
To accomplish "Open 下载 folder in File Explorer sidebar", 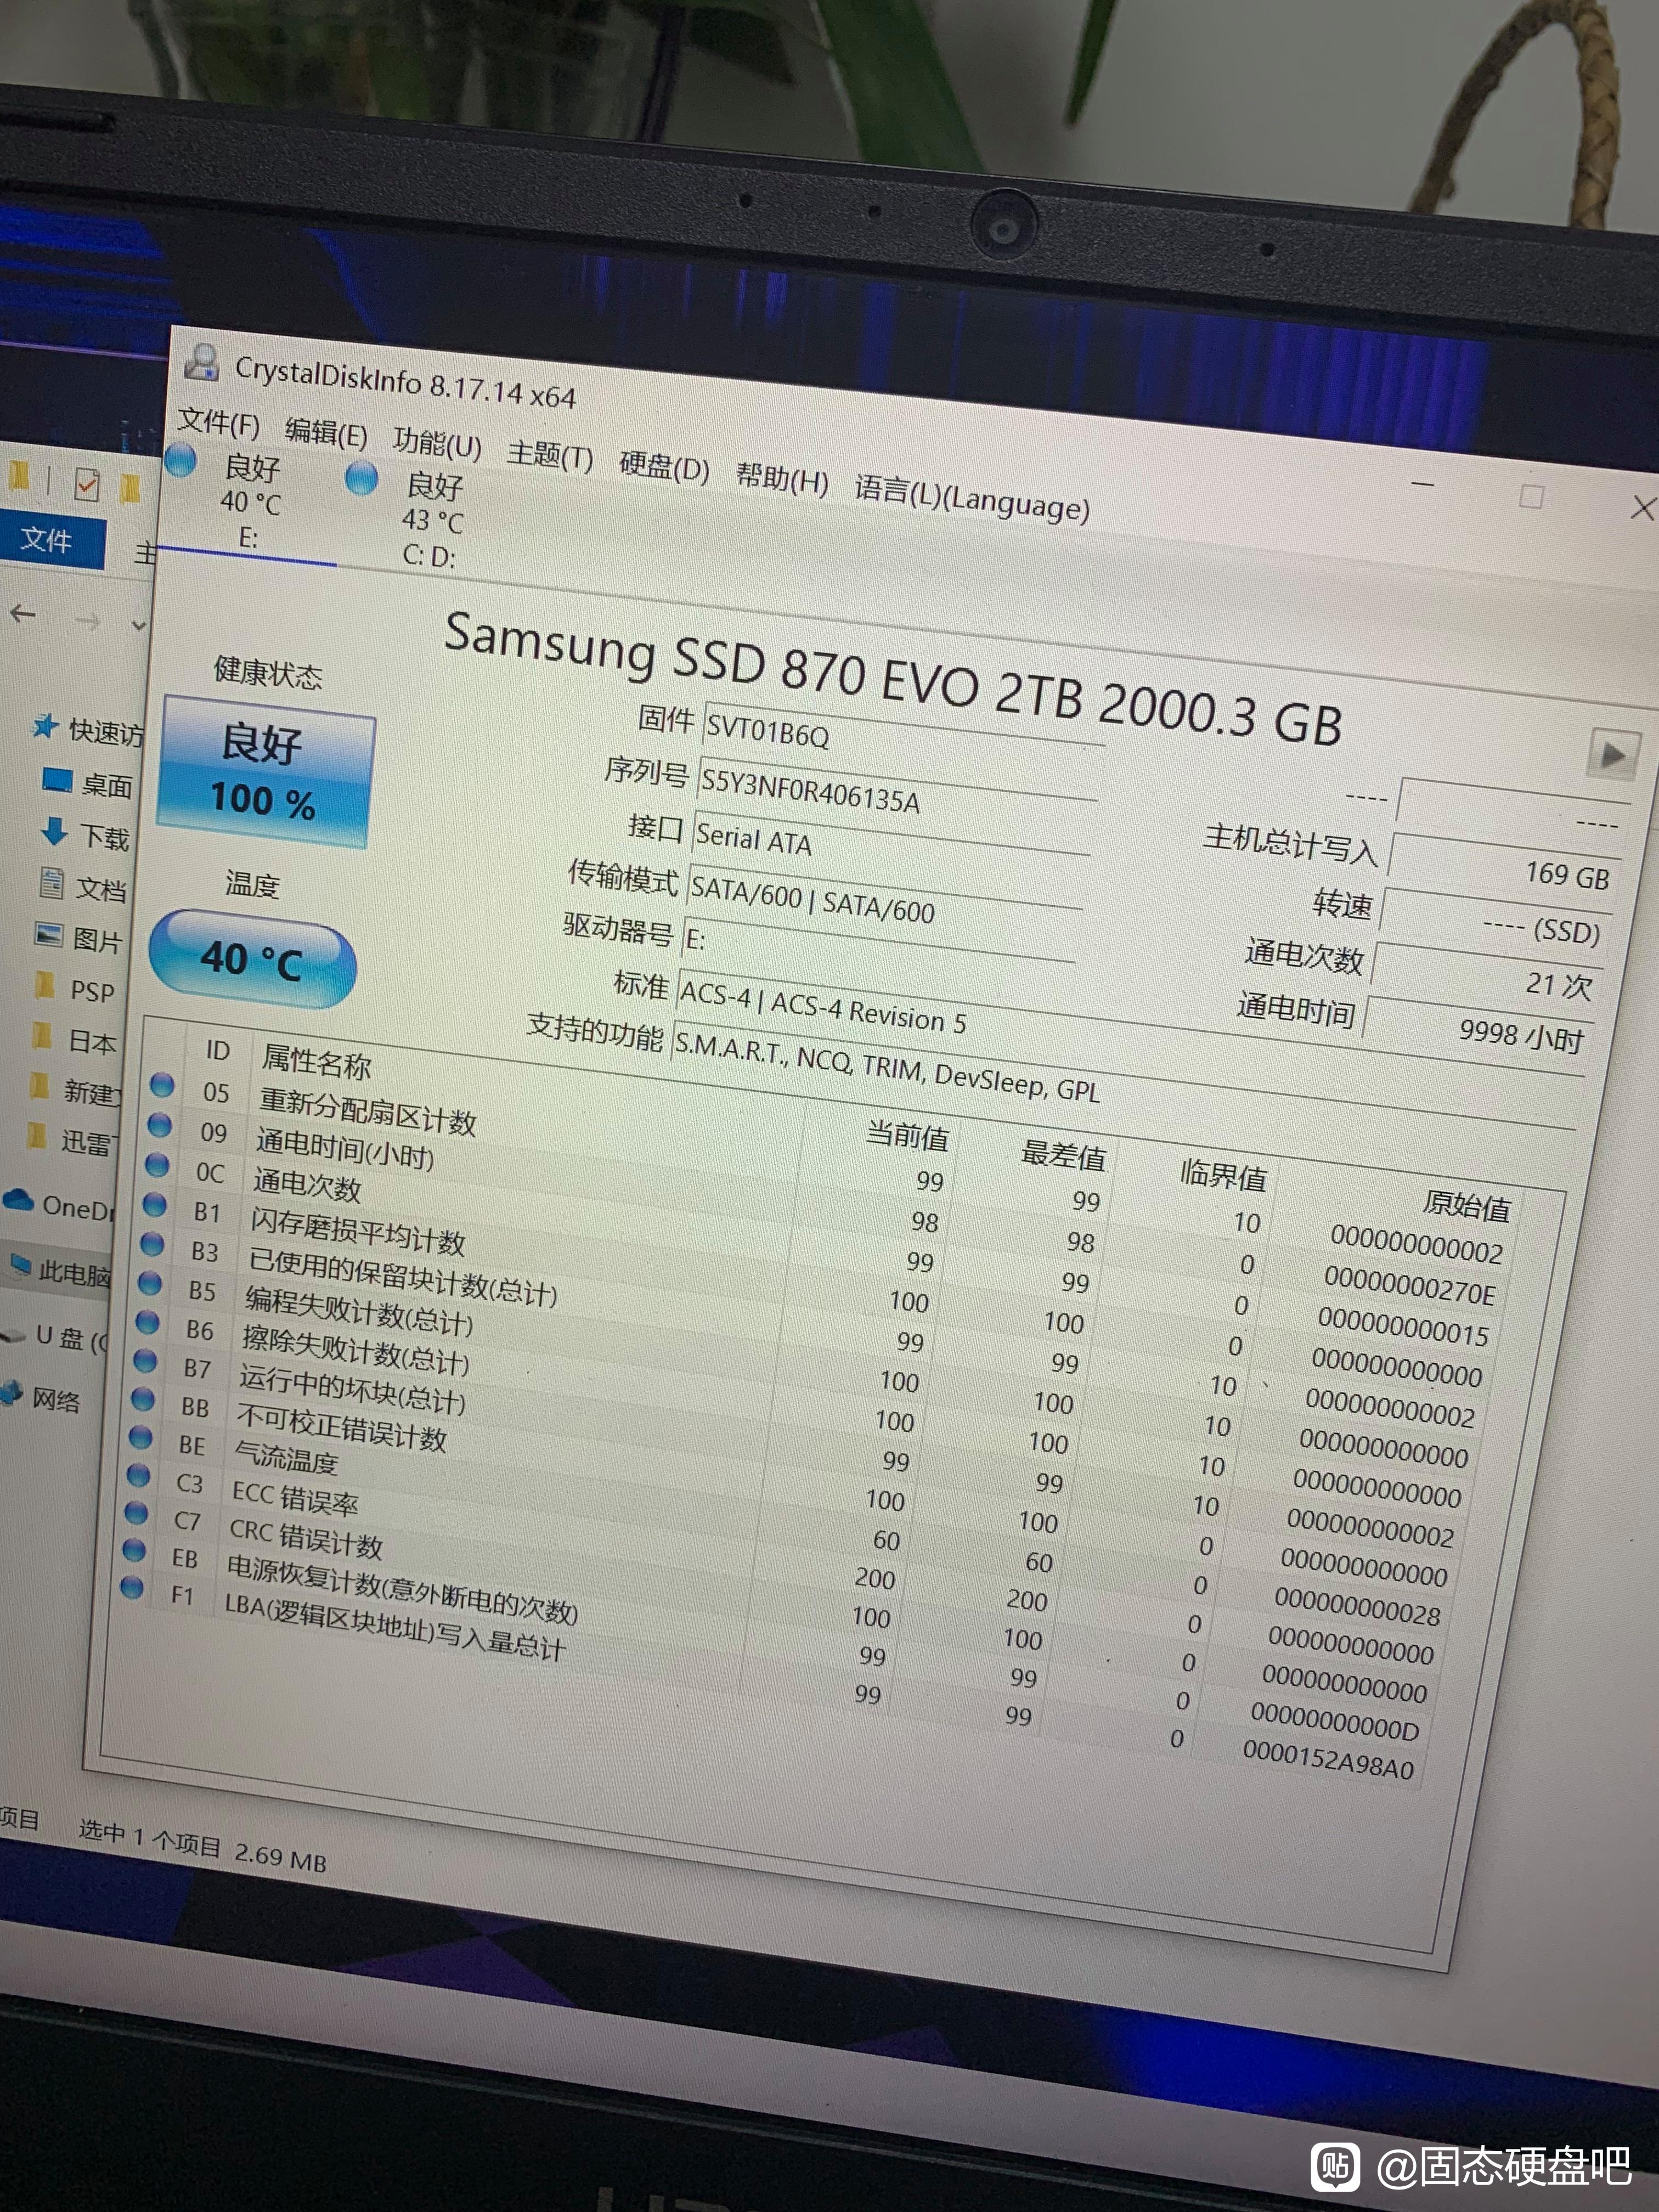I will [x=86, y=835].
